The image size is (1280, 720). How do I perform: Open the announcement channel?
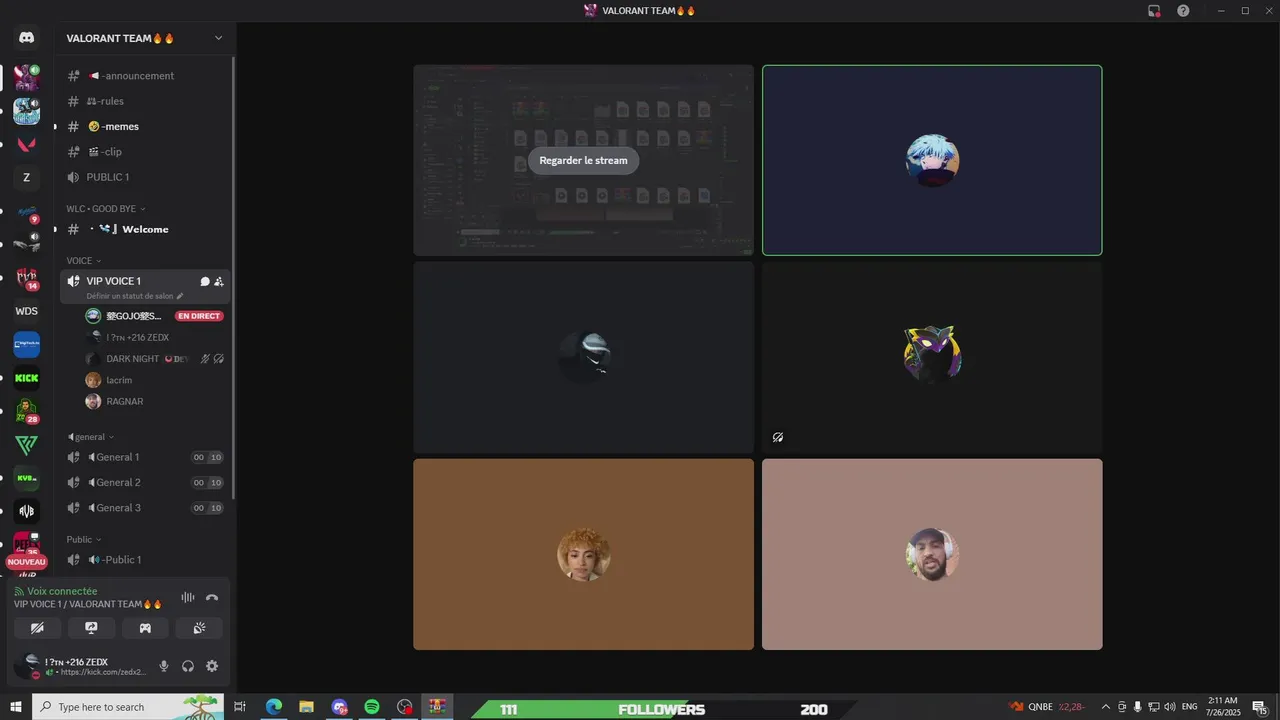pos(145,76)
